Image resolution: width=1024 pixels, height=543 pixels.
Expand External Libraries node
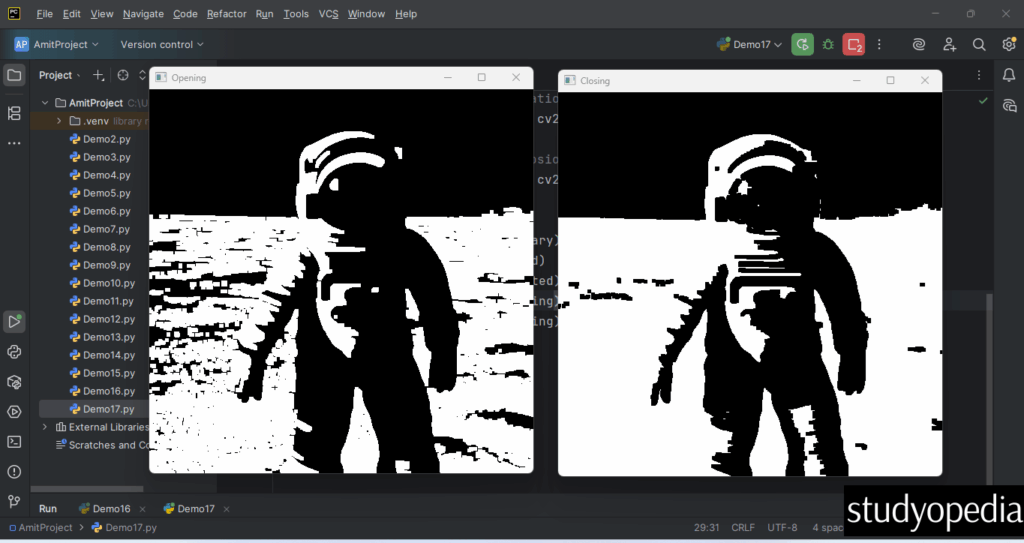(x=44, y=427)
